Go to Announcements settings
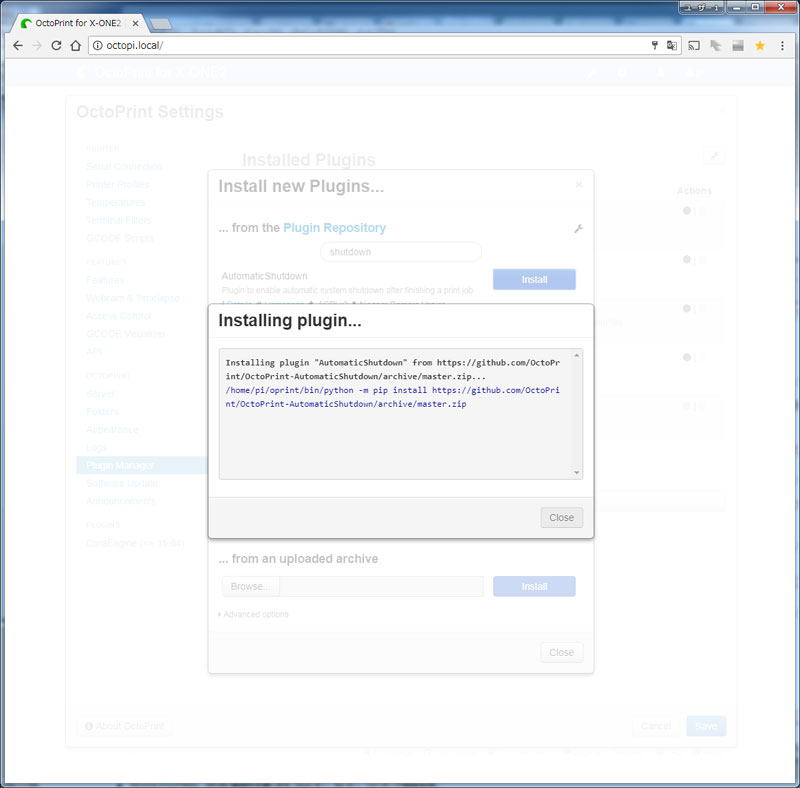Image resolution: width=800 pixels, height=788 pixels. 121,501
